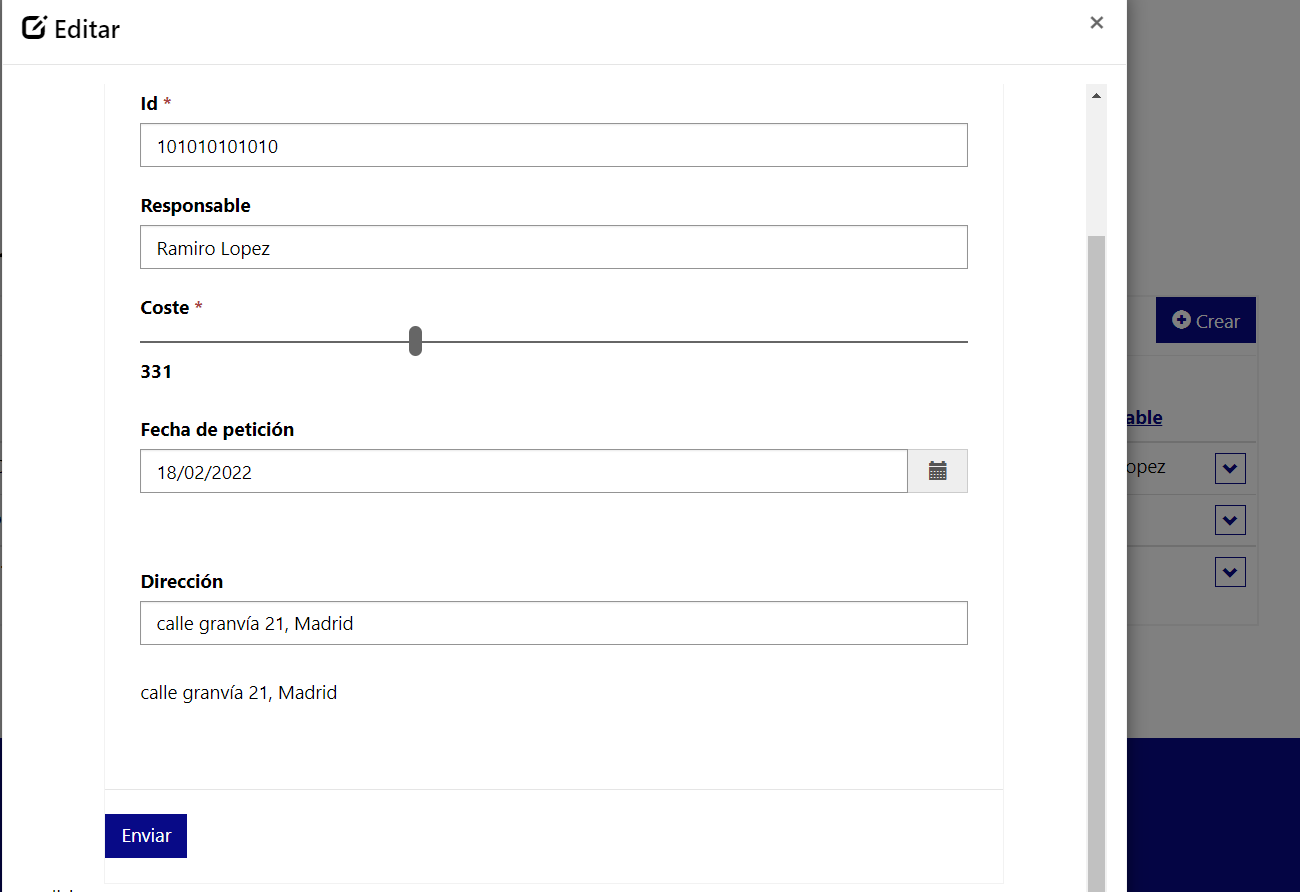The image size is (1300, 892).
Task: Focus the Dirección address input box
Action: pos(553,623)
